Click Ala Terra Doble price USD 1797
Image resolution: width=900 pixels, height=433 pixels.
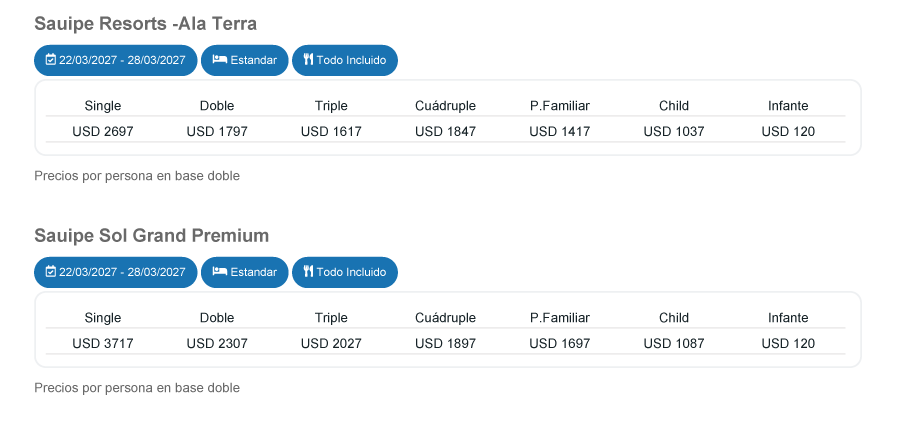point(217,132)
